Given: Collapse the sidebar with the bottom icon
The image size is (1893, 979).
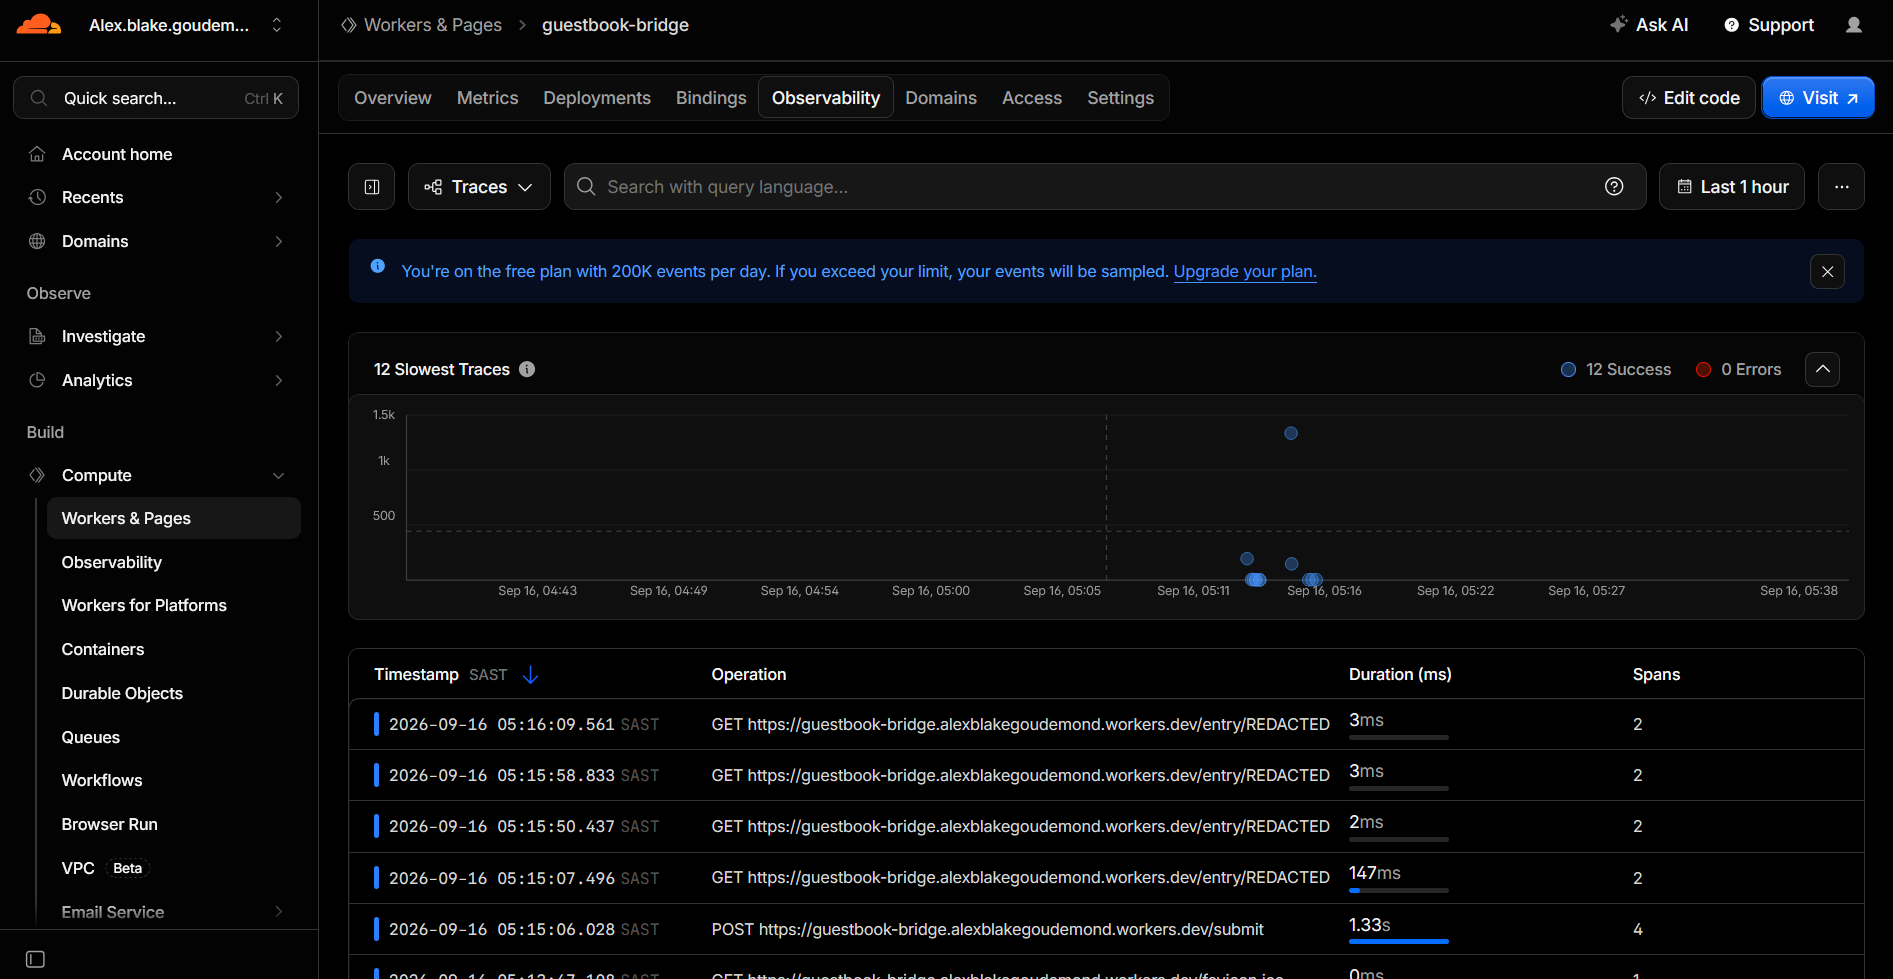Looking at the screenshot, I should coord(35,959).
